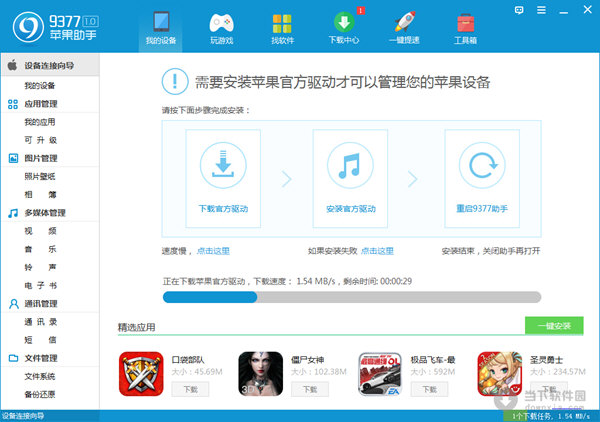Click 下载 button under 口袋部队
This screenshot has height=422, width=600.
[191, 389]
